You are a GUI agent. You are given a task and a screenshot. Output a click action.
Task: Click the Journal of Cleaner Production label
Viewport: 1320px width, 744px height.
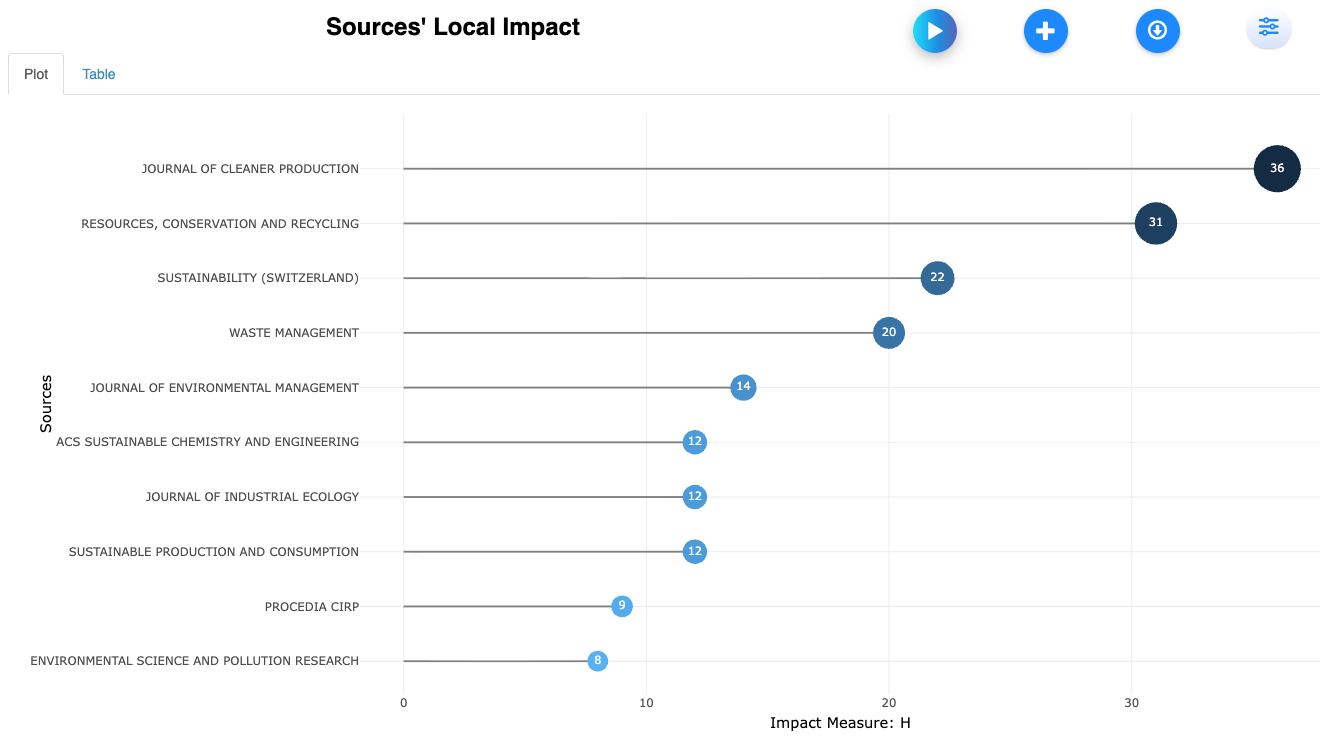[x=250, y=169]
